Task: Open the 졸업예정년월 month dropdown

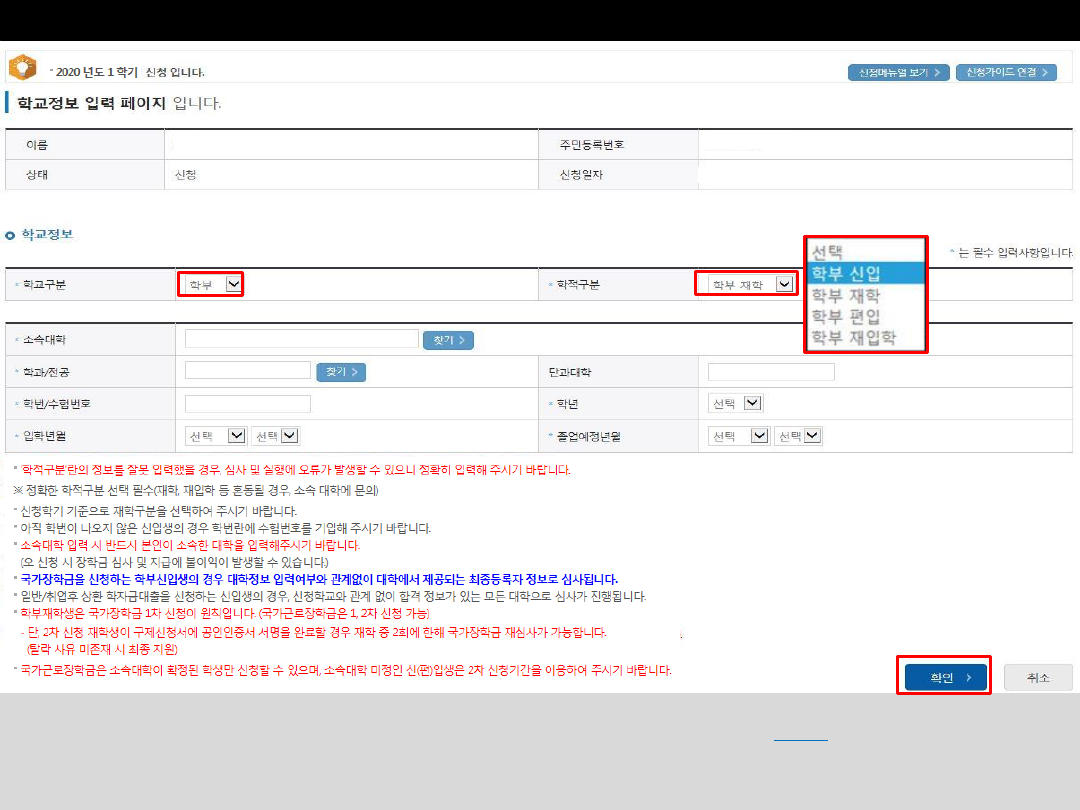Action: click(798, 436)
